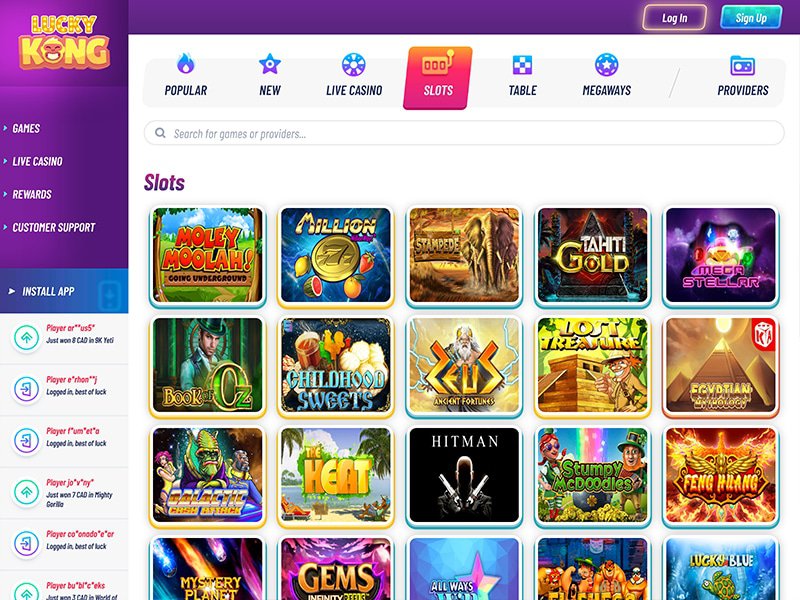Open Live Casino roulette wheel icon

click(x=354, y=64)
